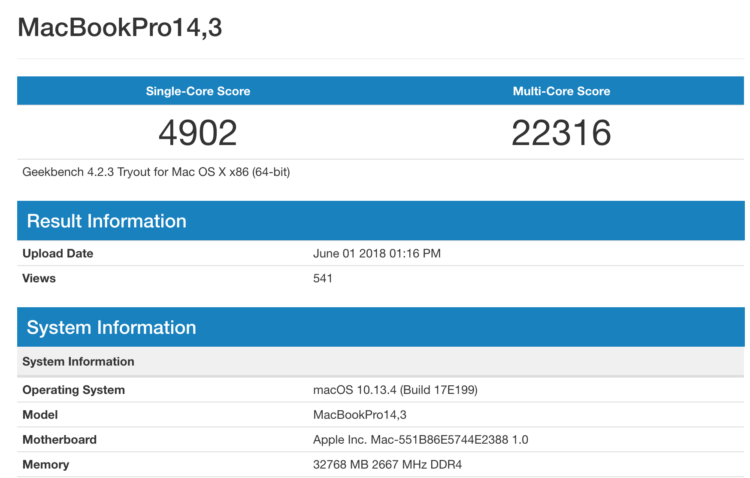Select the Views row label
This screenshot has width=750, height=478.
pyautogui.click(x=39, y=278)
